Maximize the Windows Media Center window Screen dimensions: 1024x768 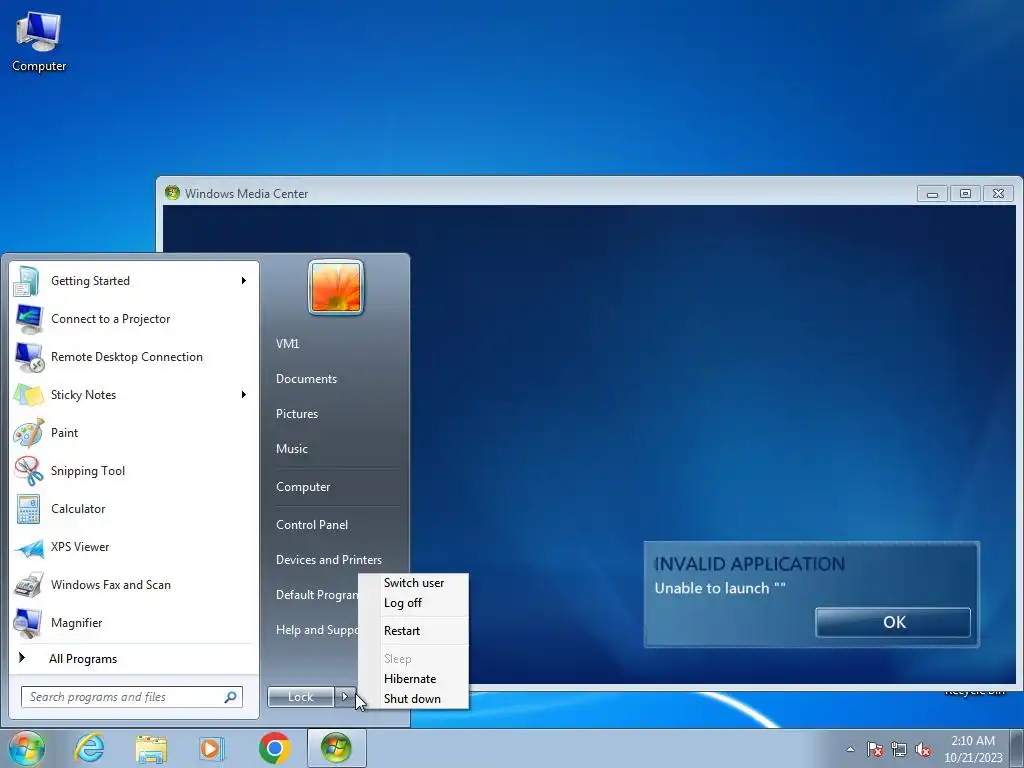point(965,194)
